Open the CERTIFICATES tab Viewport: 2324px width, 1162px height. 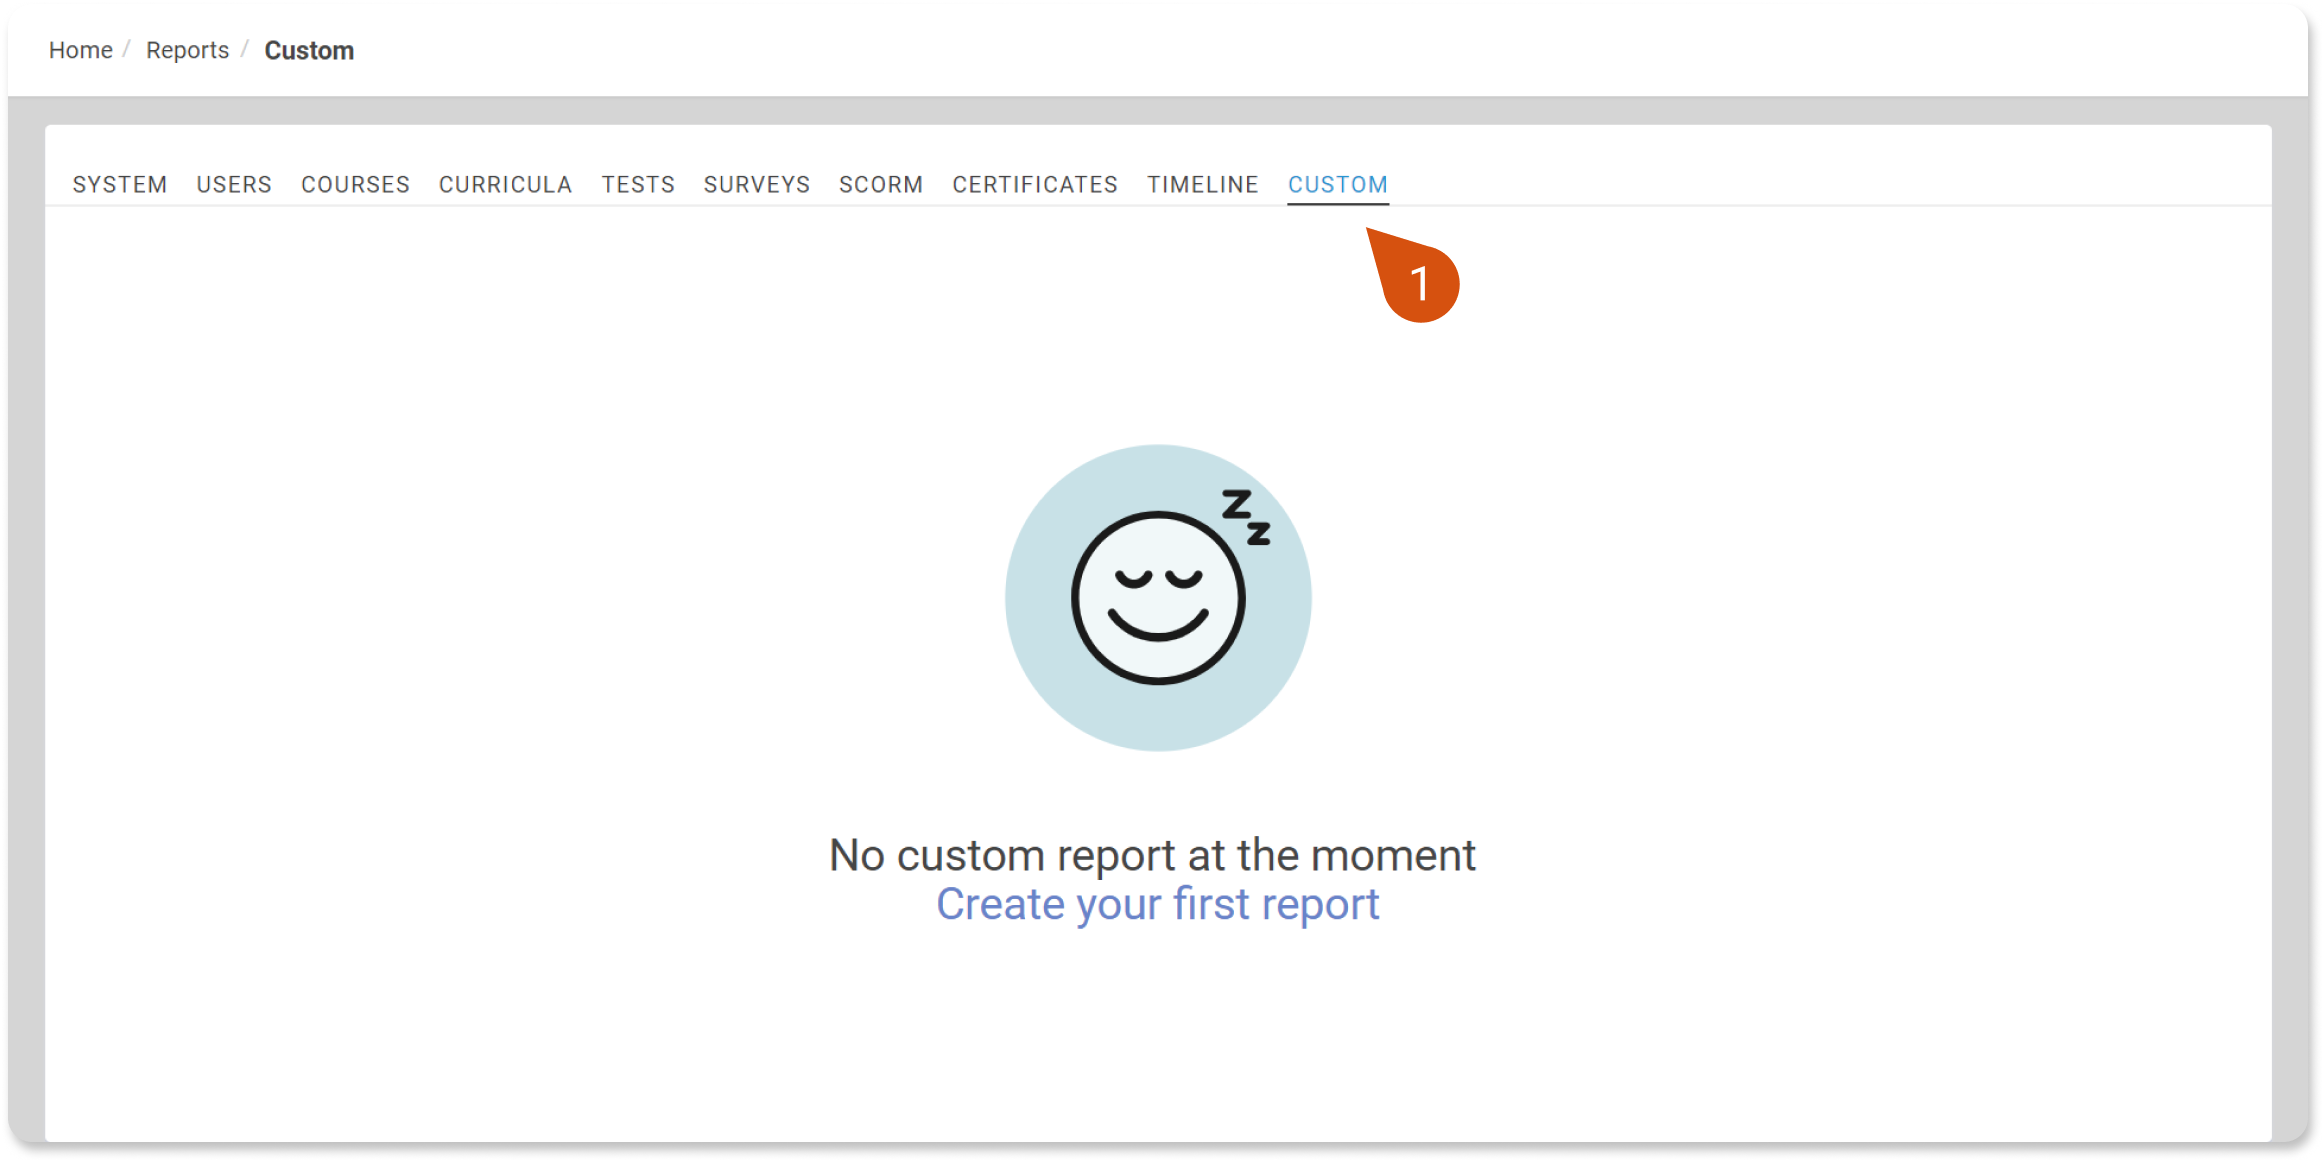pyautogui.click(x=1034, y=185)
